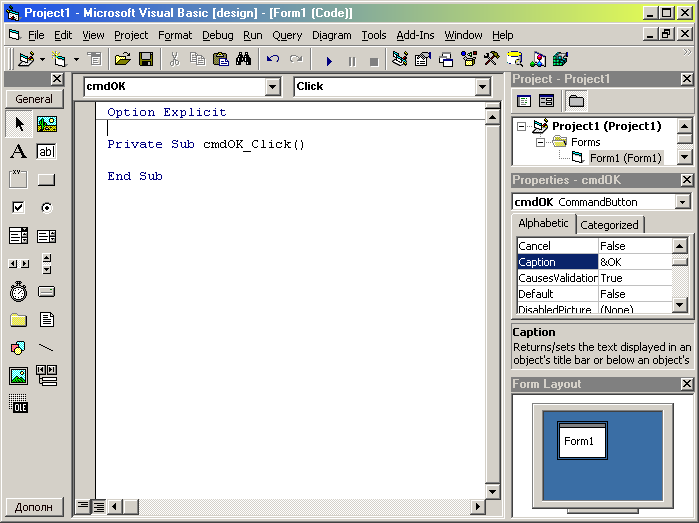
Task: Open the Toolbox hammer-wrench icon
Action: [492, 59]
